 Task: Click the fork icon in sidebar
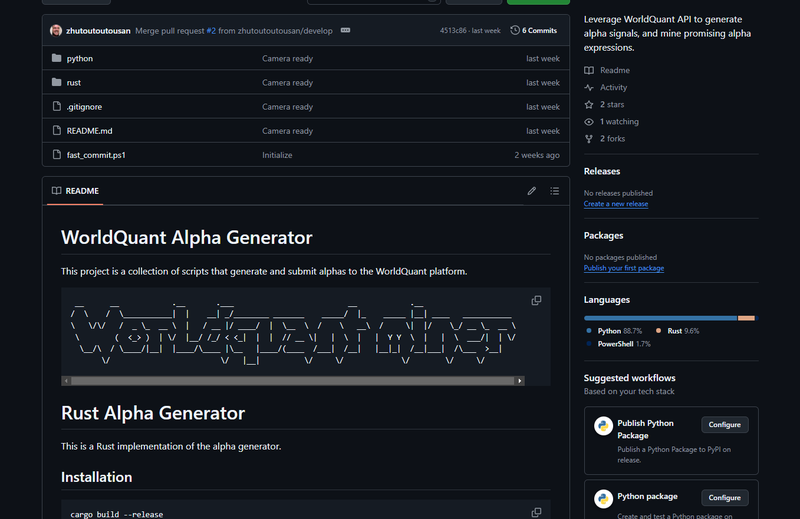click(x=589, y=139)
